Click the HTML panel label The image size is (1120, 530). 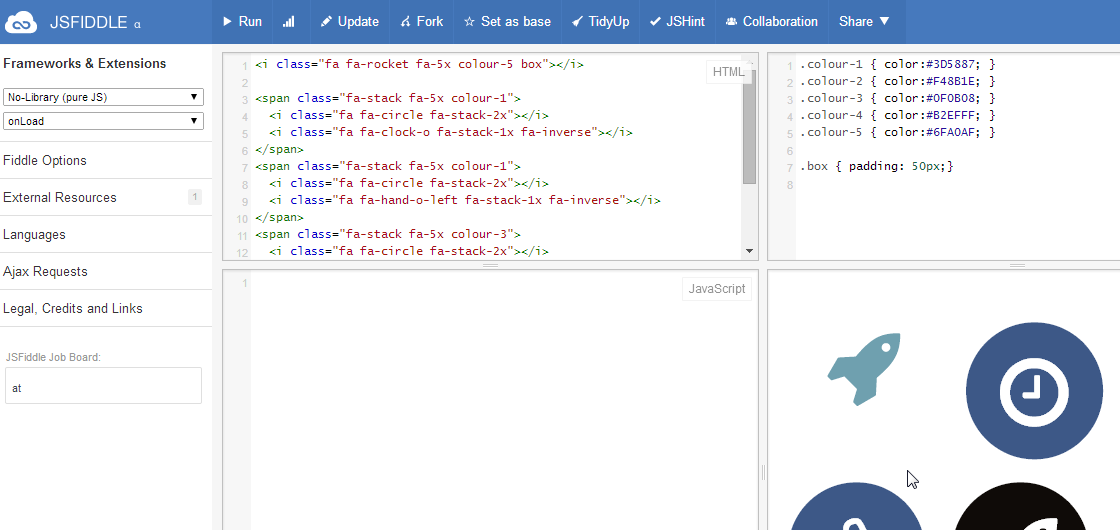pyautogui.click(x=728, y=71)
